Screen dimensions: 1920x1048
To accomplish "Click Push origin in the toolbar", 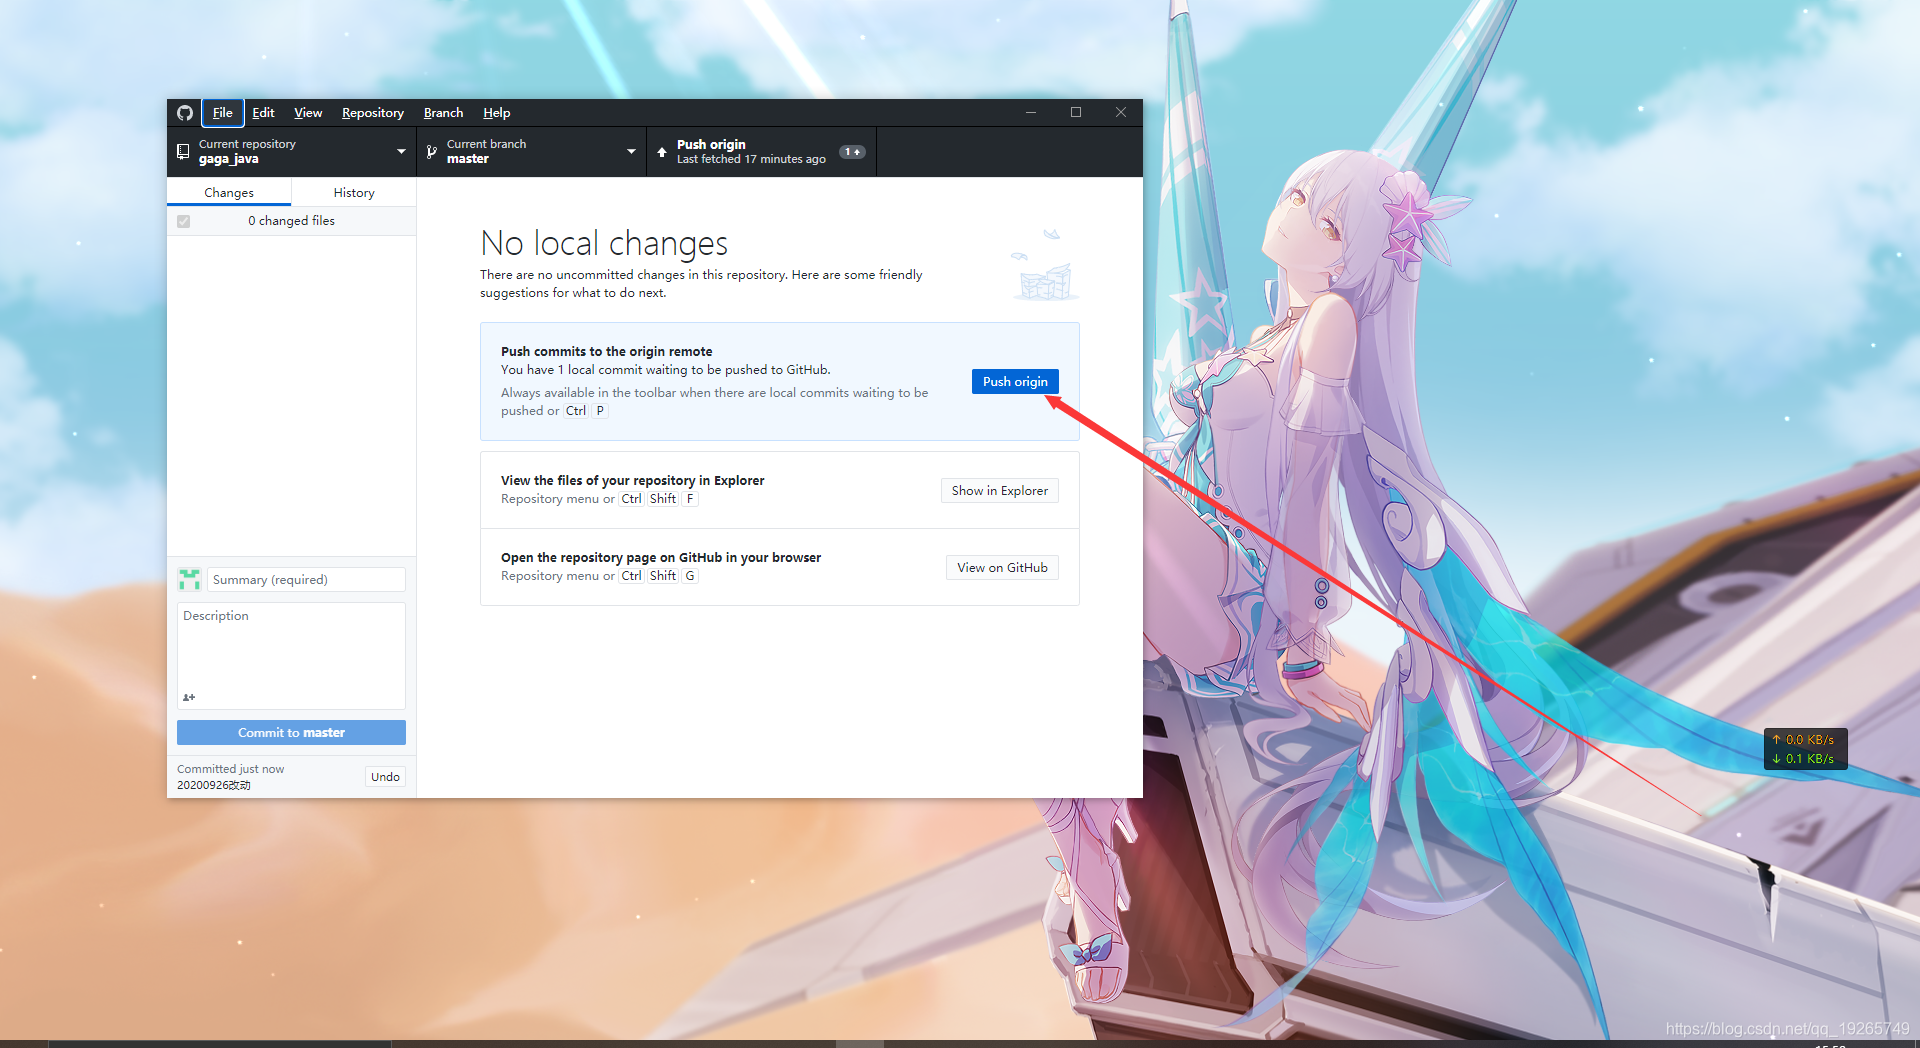I will 761,152.
